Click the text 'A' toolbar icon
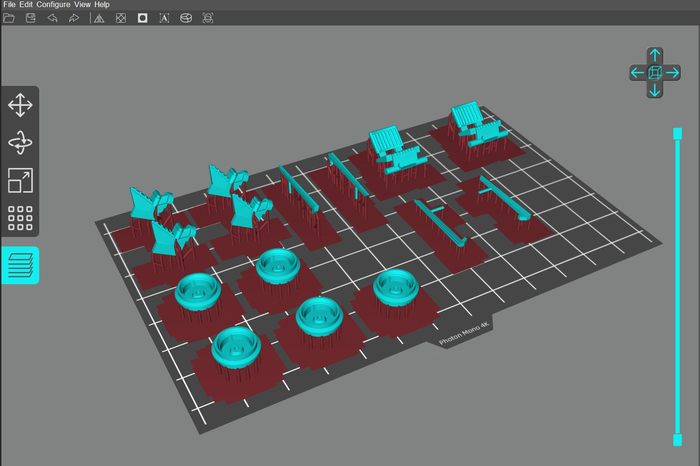 click(164, 18)
